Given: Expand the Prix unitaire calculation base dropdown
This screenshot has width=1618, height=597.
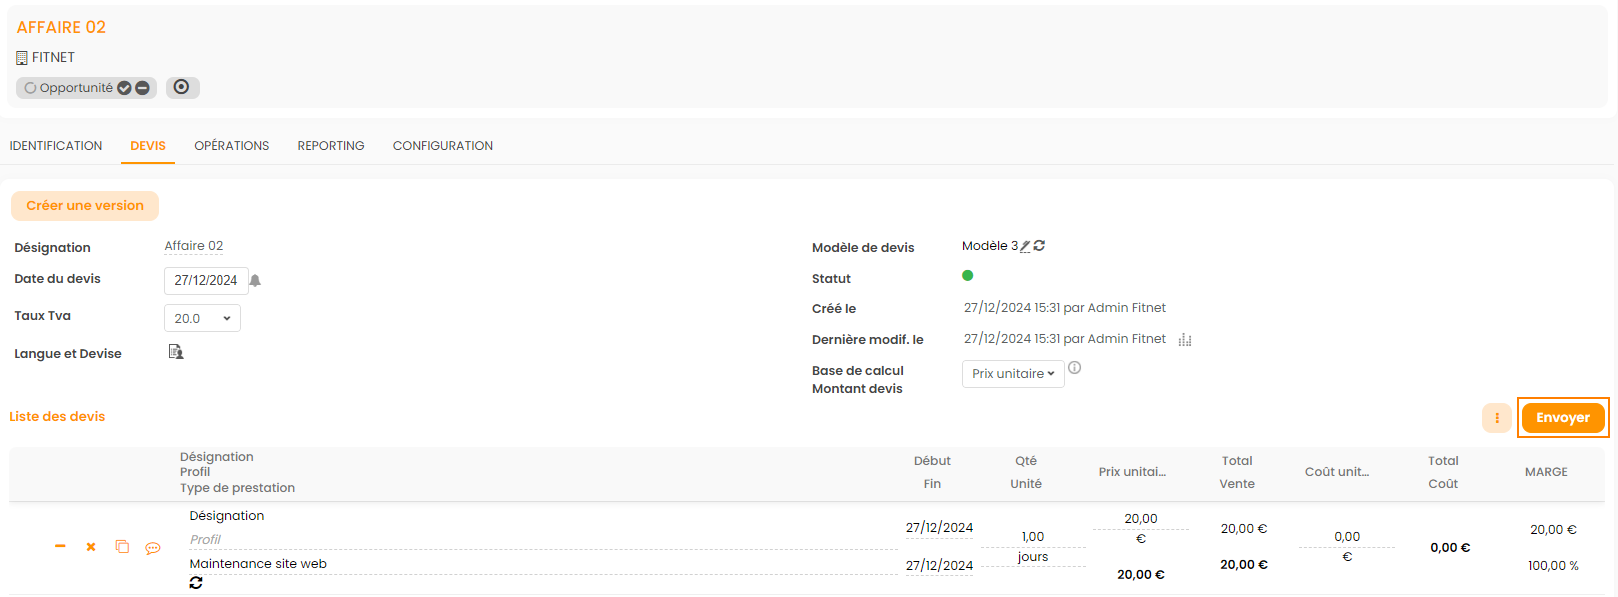Looking at the screenshot, I should [x=1013, y=374].
